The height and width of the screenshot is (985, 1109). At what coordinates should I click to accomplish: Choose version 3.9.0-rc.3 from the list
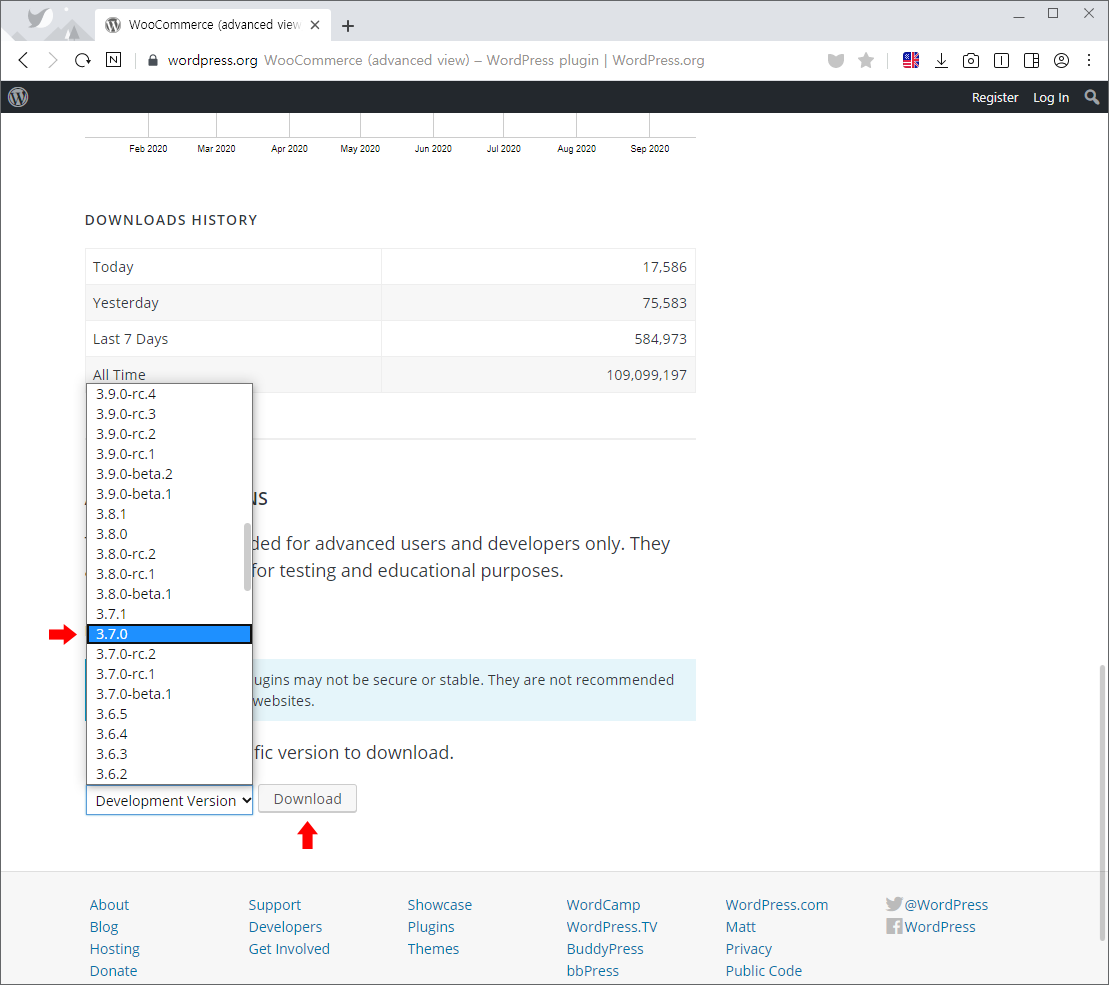169,414
